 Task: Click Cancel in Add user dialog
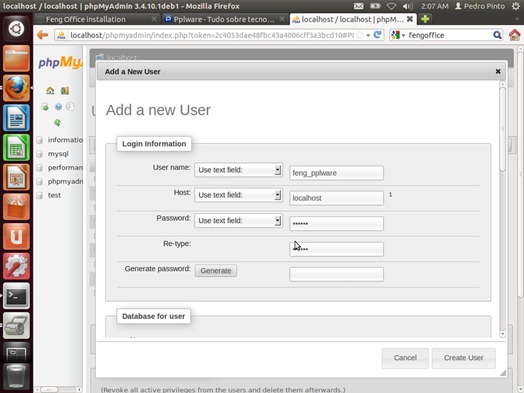coord(405,358)
